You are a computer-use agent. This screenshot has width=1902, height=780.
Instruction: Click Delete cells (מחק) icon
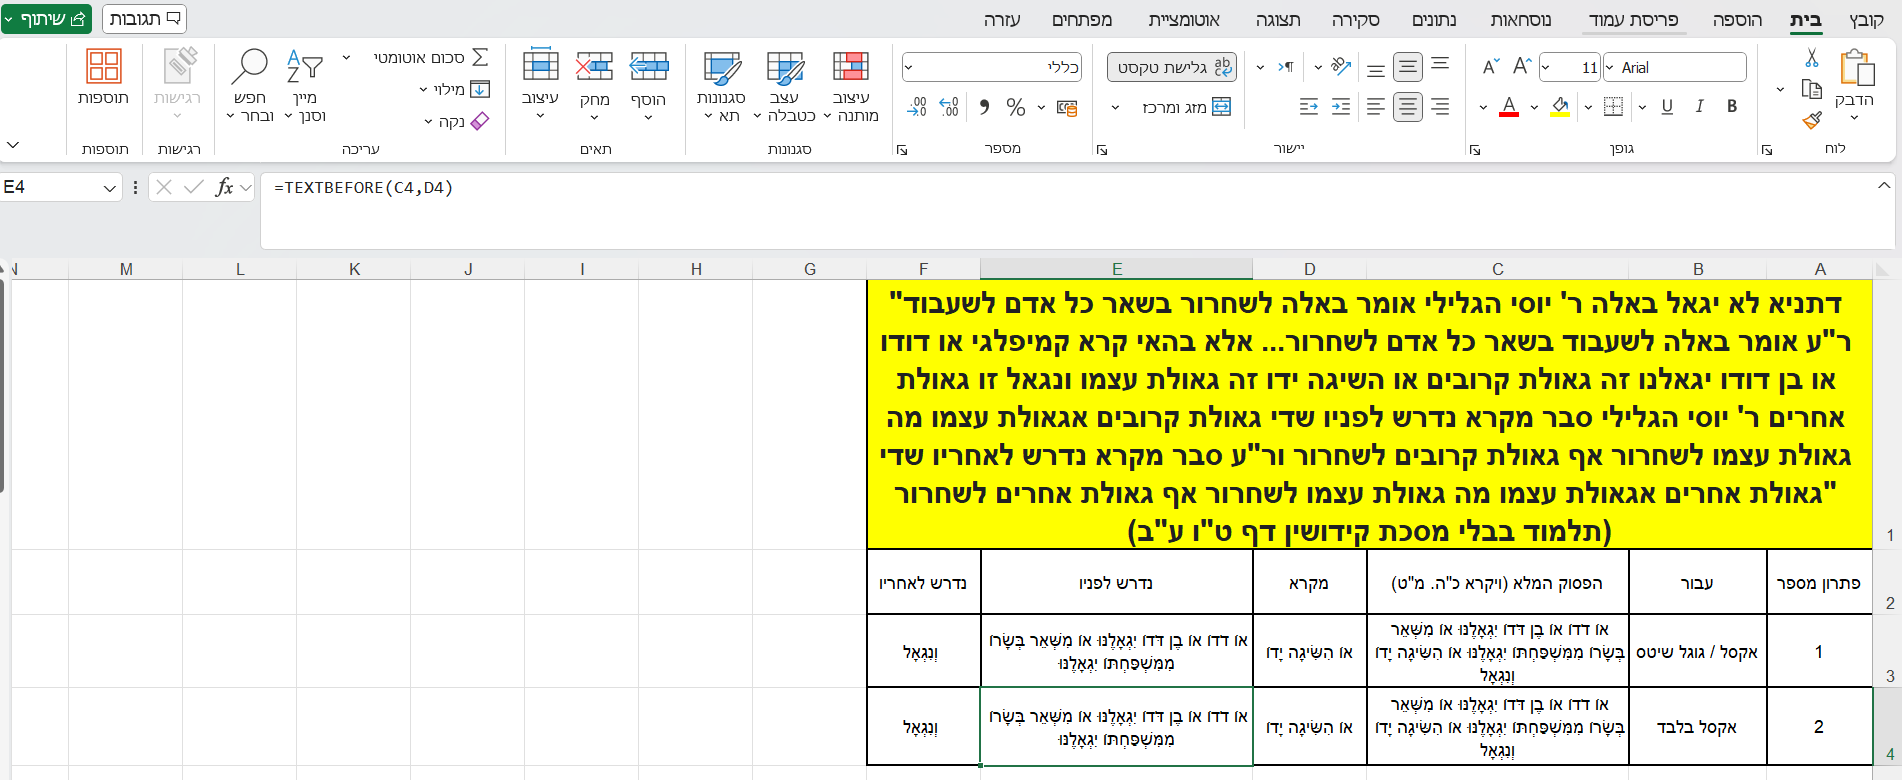tap(595, 67)
